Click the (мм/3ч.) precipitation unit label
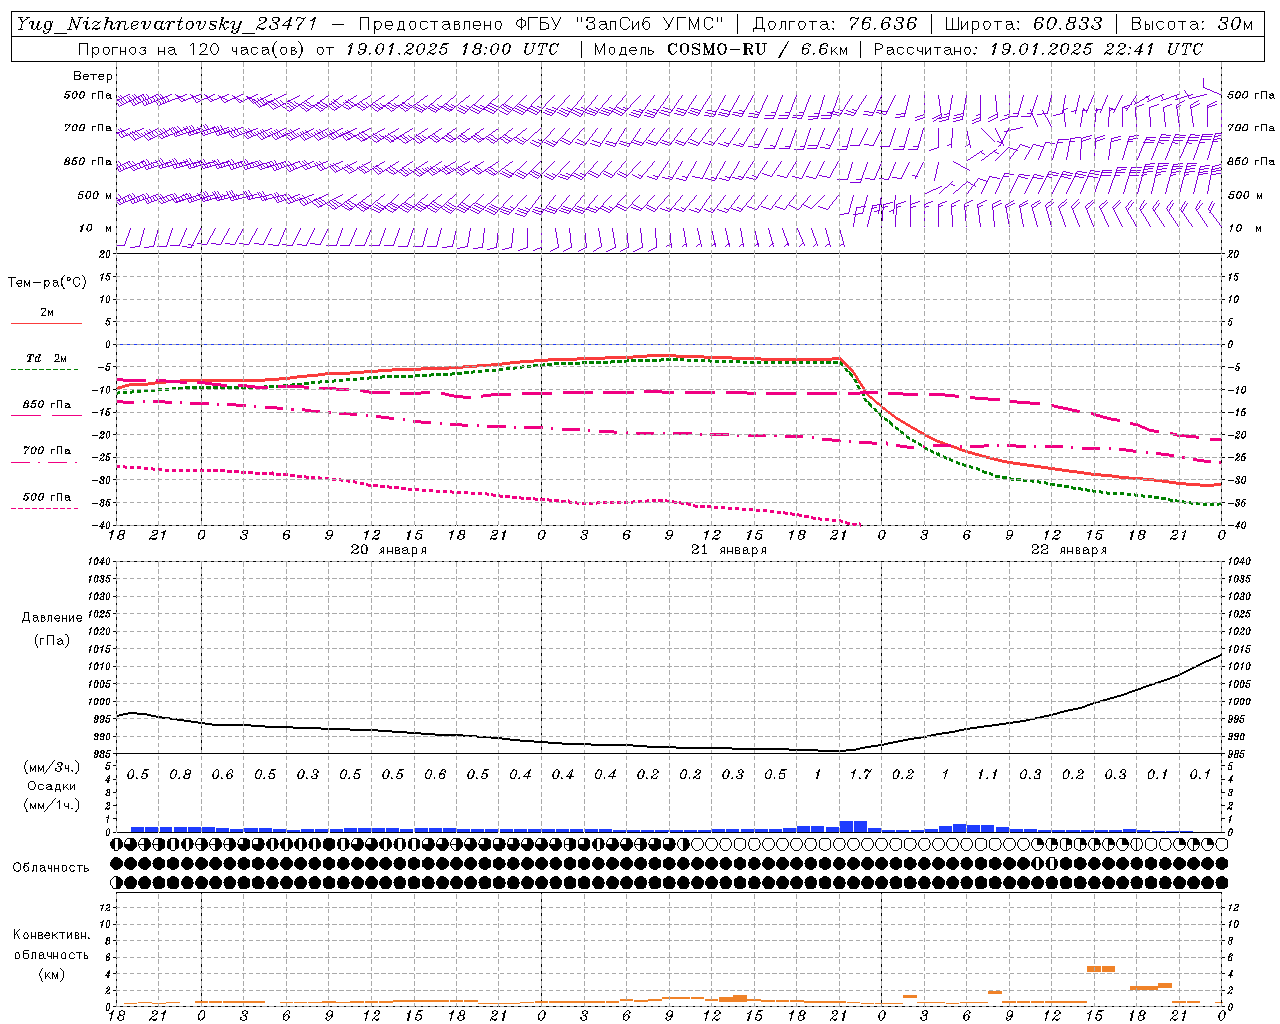The height and width of the screenshot is (1024, 1280). (x=52, y=767)
